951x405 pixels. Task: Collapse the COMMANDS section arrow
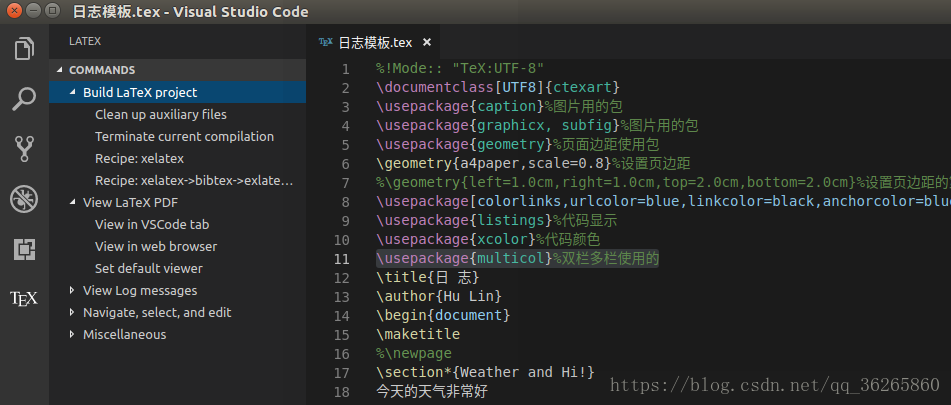(x=59, y=70)
